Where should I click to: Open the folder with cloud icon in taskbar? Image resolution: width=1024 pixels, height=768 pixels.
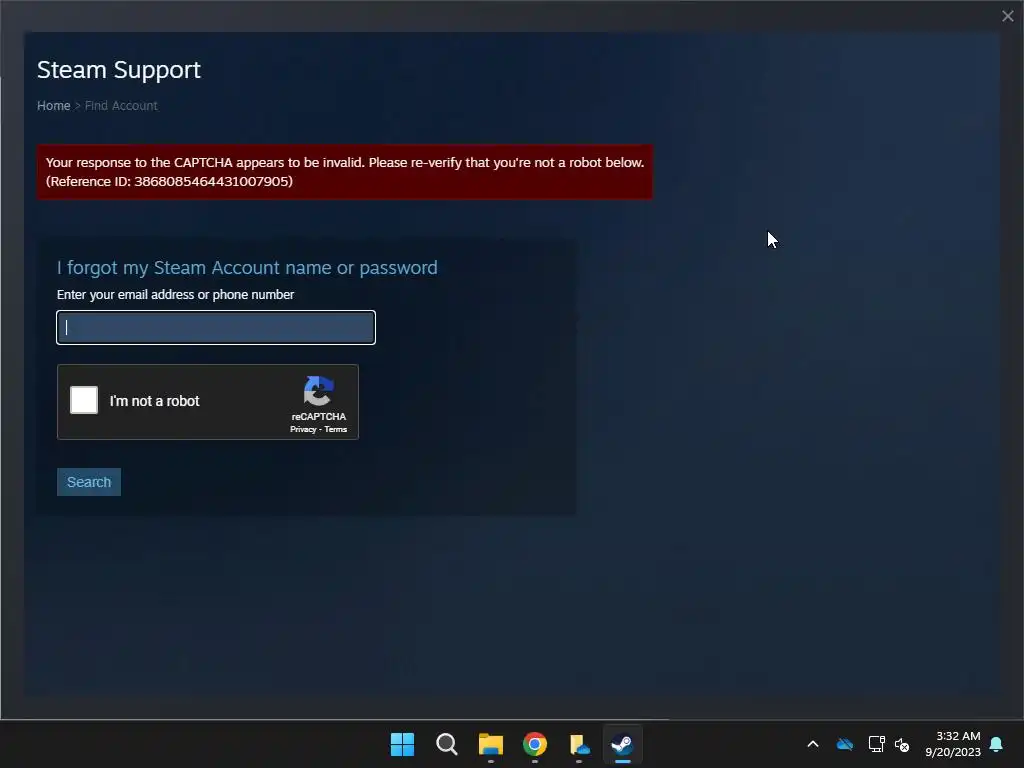(x=579, y=744)
